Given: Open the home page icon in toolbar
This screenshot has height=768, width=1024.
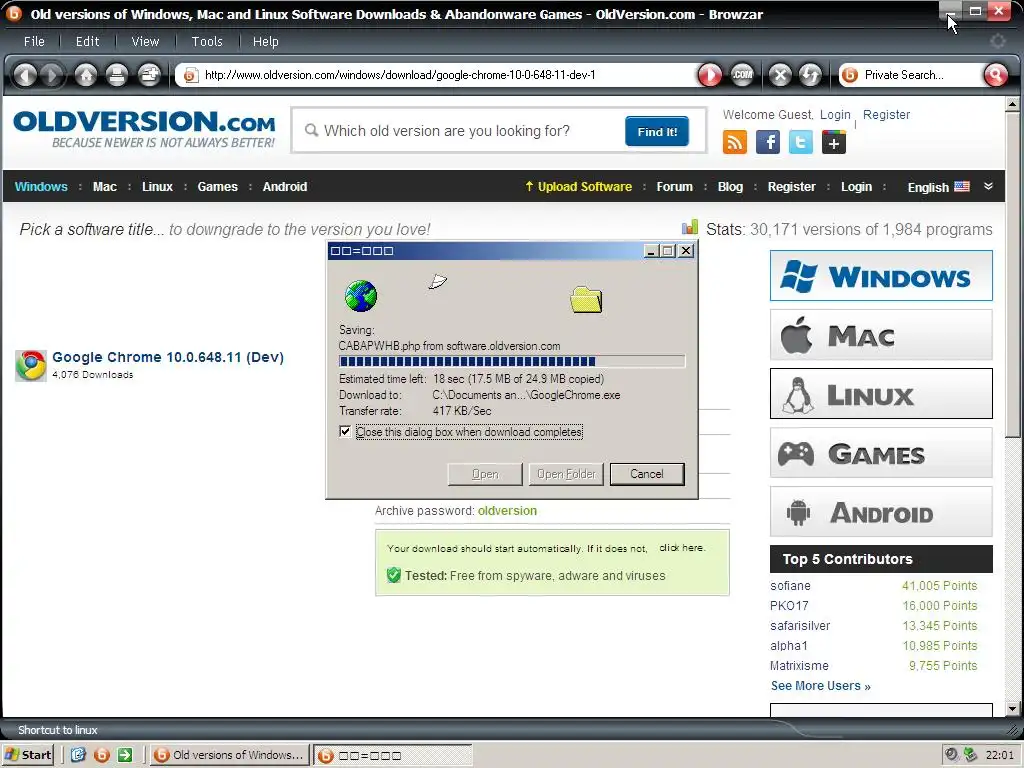Looking at the screenshot, I should click(86, 75).
